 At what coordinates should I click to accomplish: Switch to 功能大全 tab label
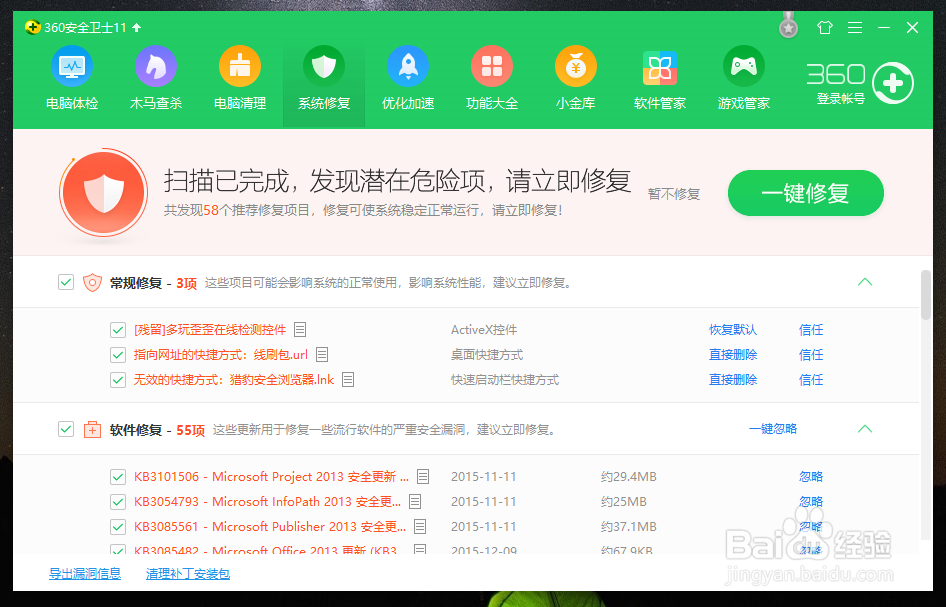492,103
